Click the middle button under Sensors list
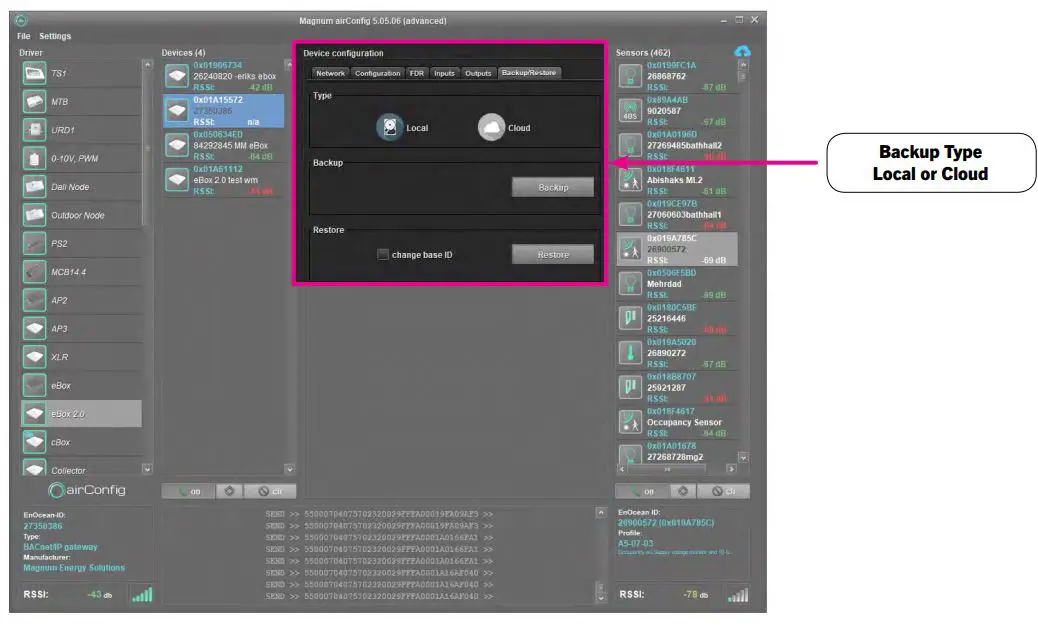Image resolution: width=1038 pixels, height=632 pixels. [683, 491]
